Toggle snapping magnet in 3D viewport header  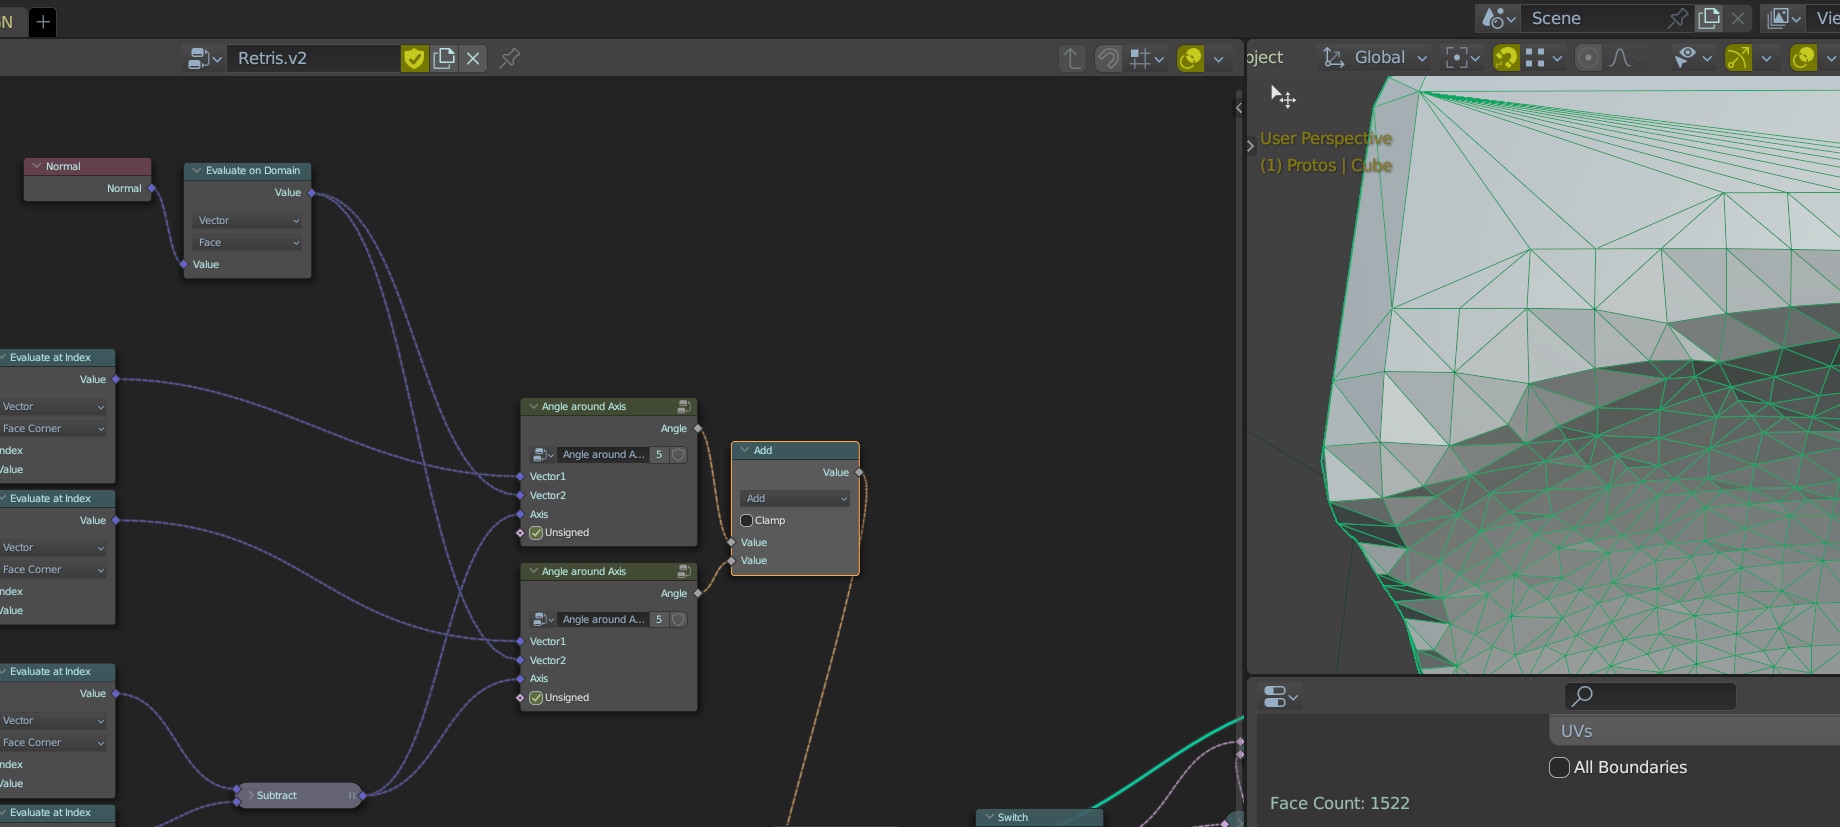click(x=1505, y=58)
